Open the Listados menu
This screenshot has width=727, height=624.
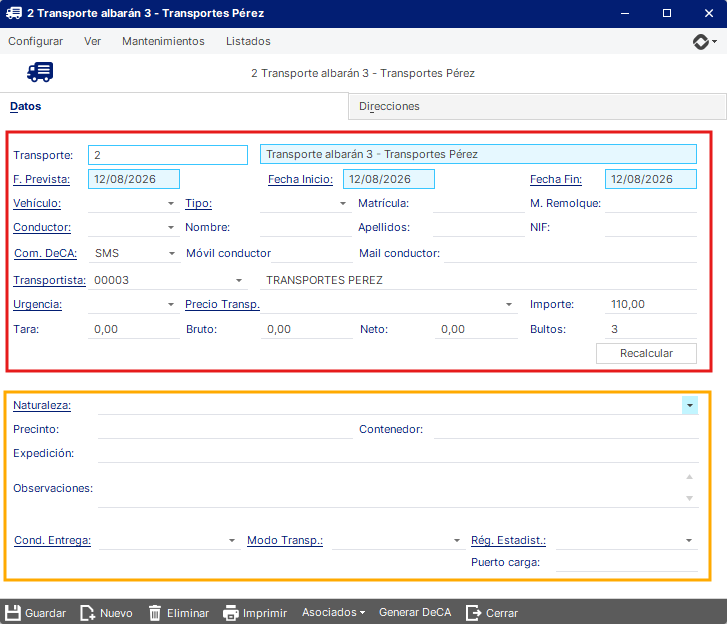click(x=248, y=41)
